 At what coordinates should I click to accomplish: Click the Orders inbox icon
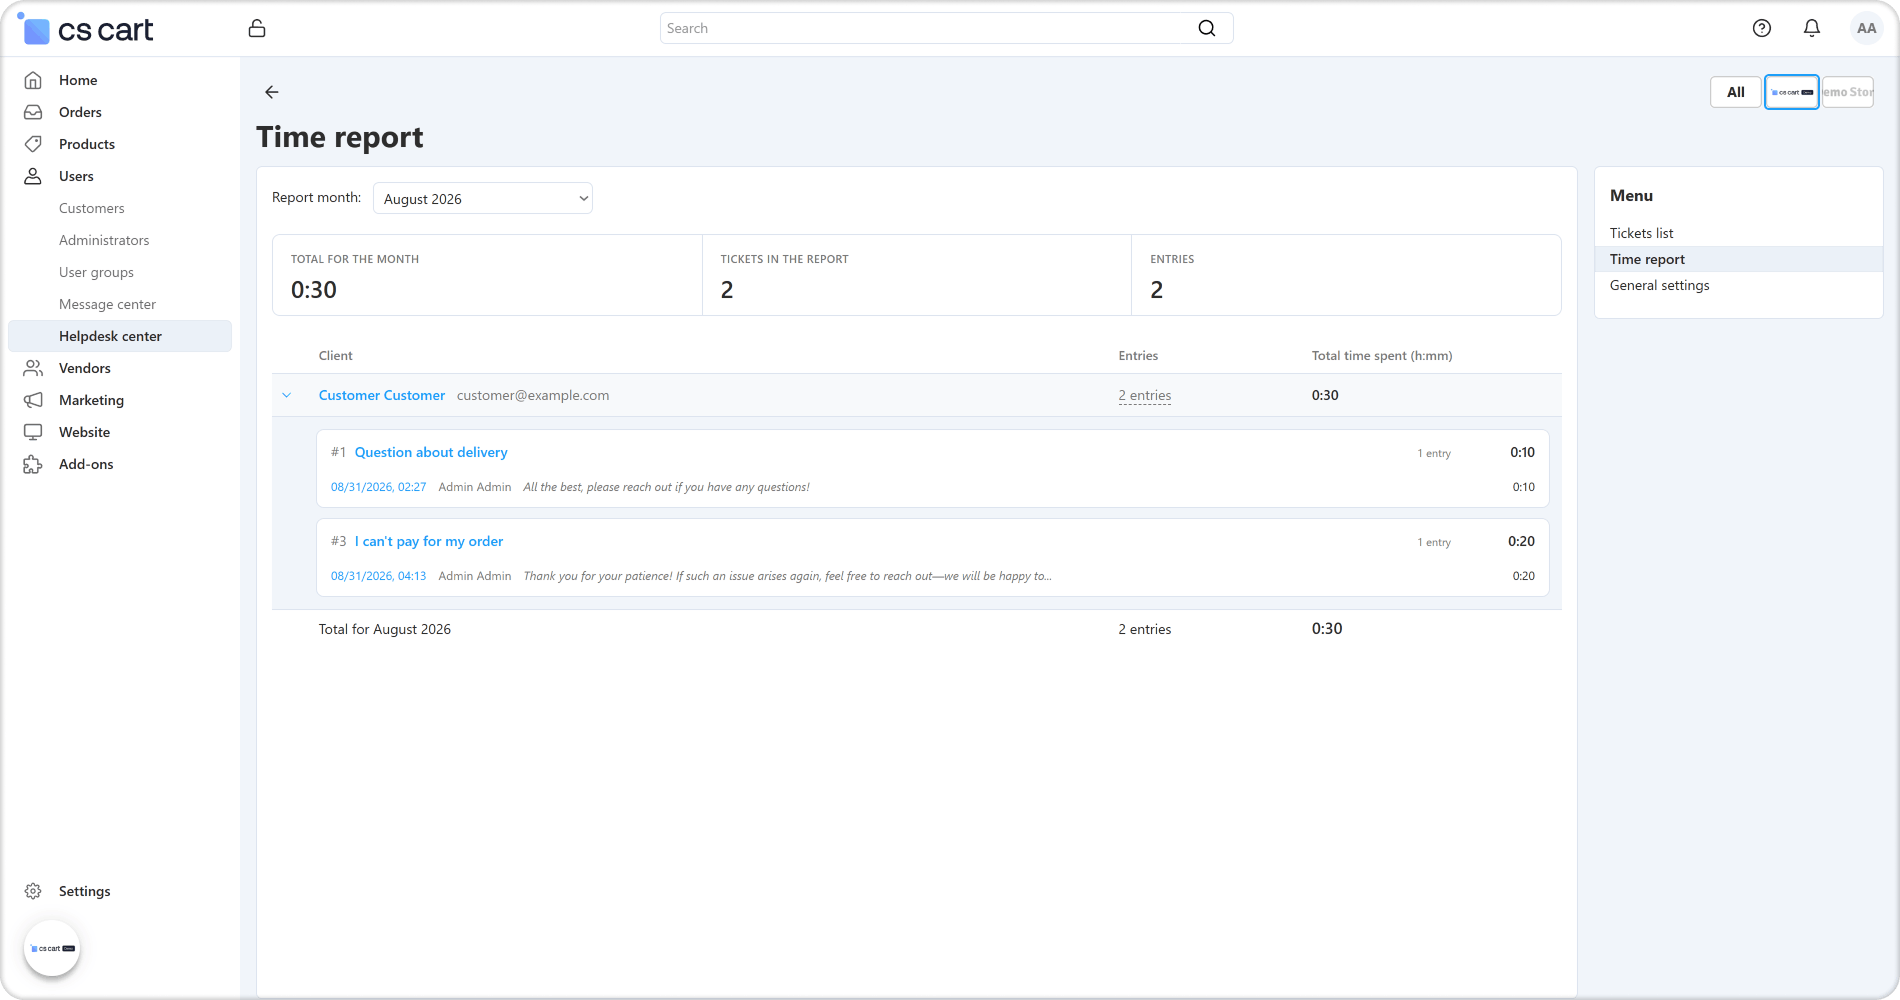pyautogui.click(x=33, y=112)
